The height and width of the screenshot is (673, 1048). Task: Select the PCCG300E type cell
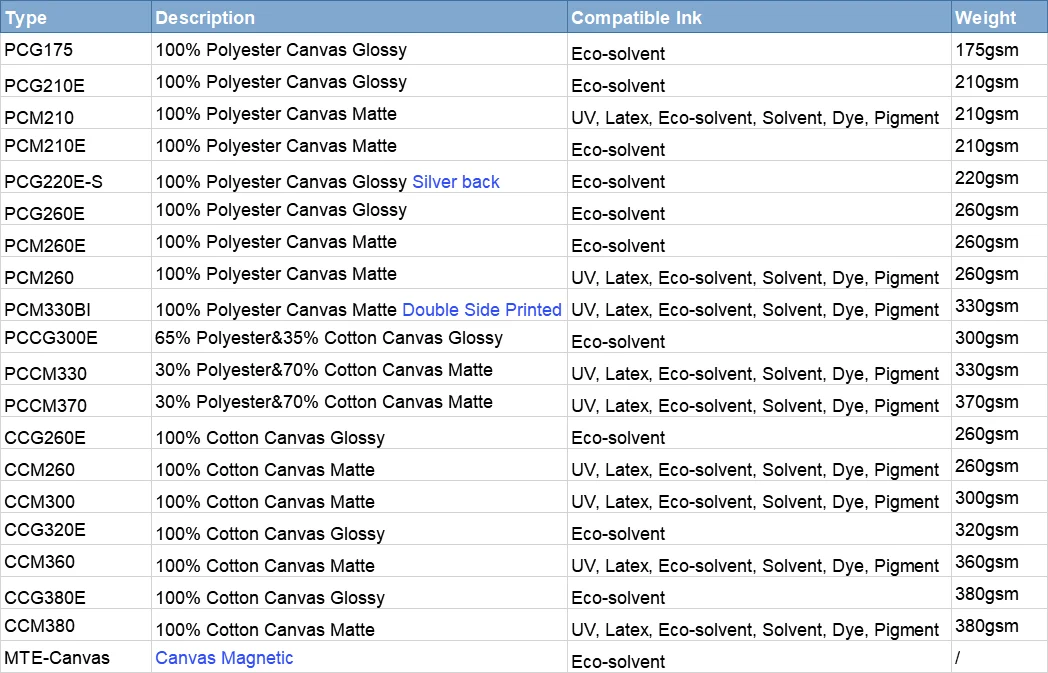click(x=51, y=338)
